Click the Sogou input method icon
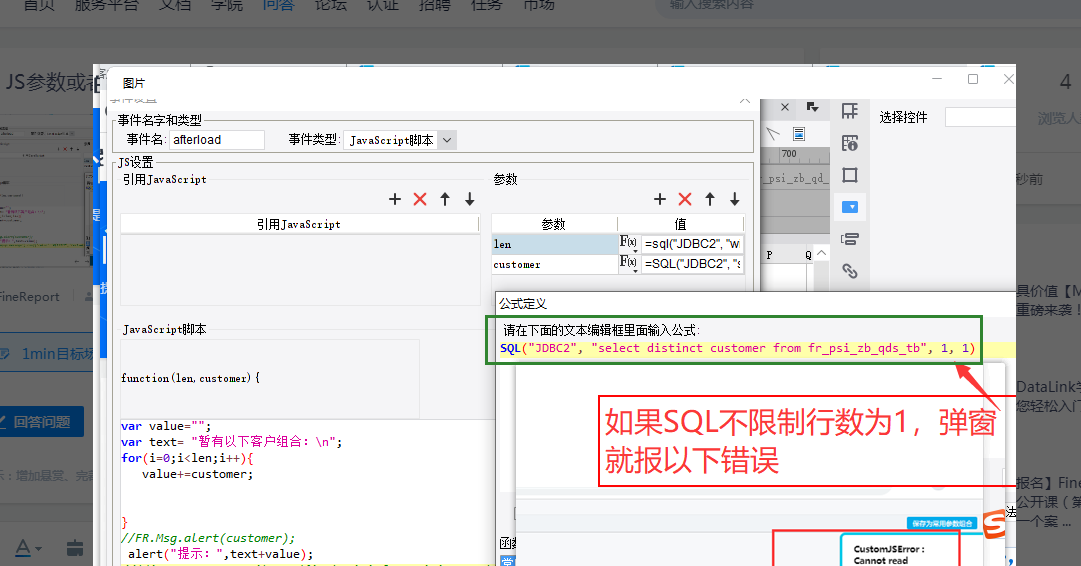 click(993, 524)
